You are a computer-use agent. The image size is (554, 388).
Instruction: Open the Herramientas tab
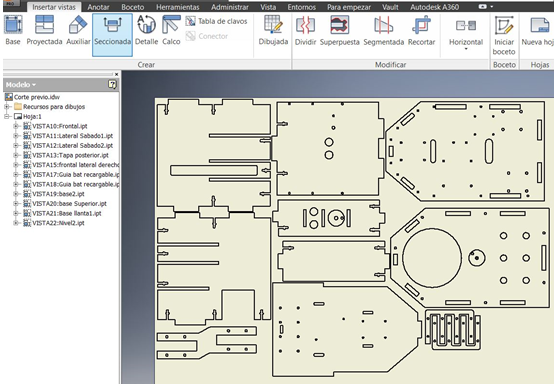pyautogui.click(x=178, y=7)
